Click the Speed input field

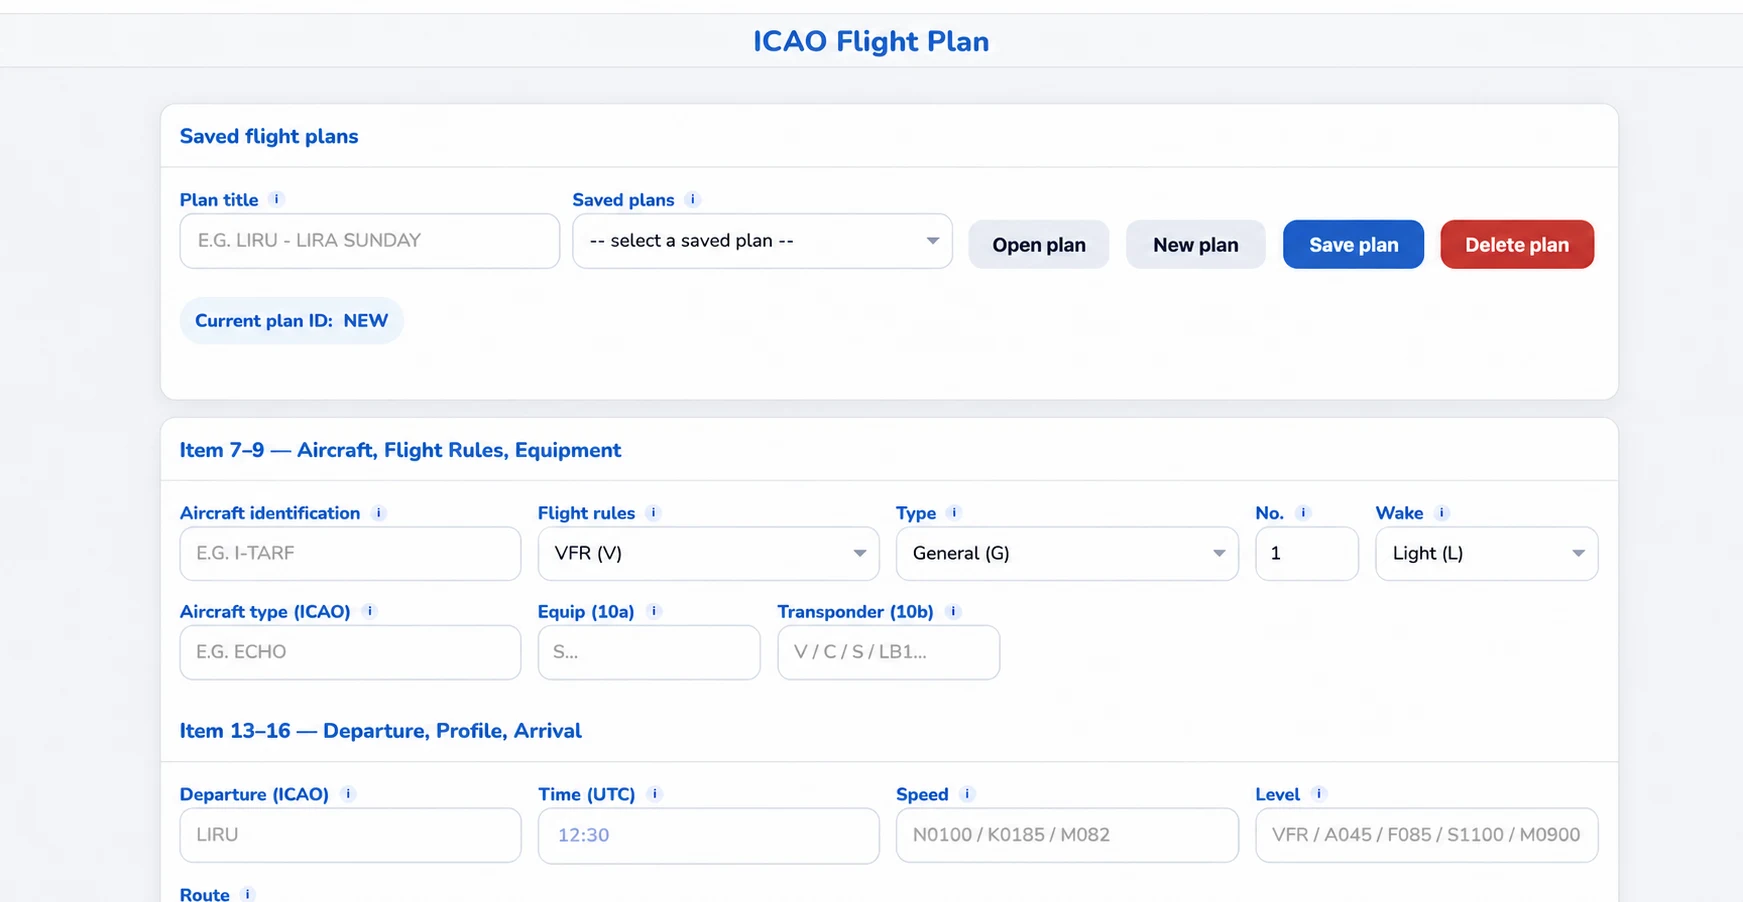tap(1067, 835)
